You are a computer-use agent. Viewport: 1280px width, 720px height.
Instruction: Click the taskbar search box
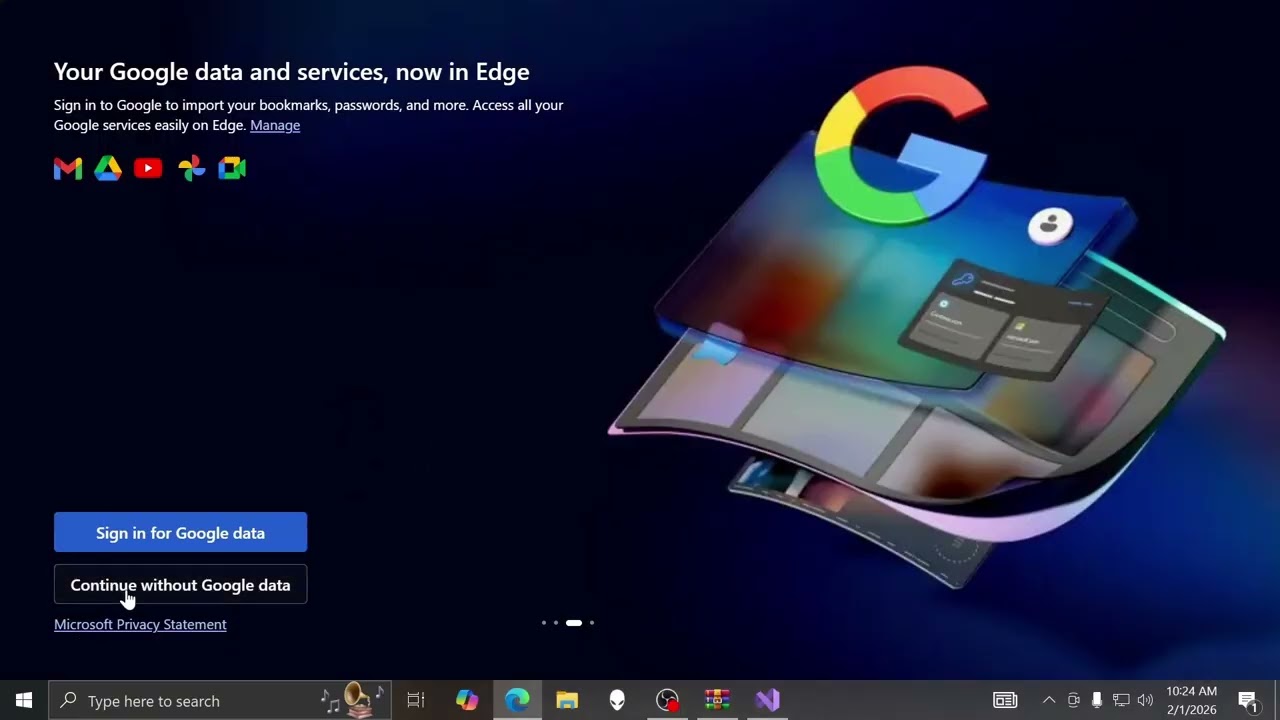pos(220,701)
